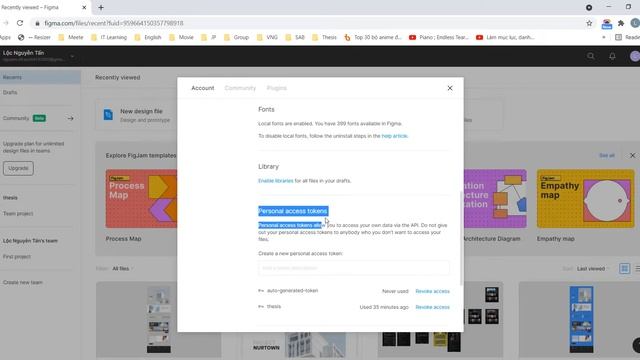The width and height of the screenshot is (640, 360).
Task: Open the Group bookmark folder
Action: pos(236,37)
